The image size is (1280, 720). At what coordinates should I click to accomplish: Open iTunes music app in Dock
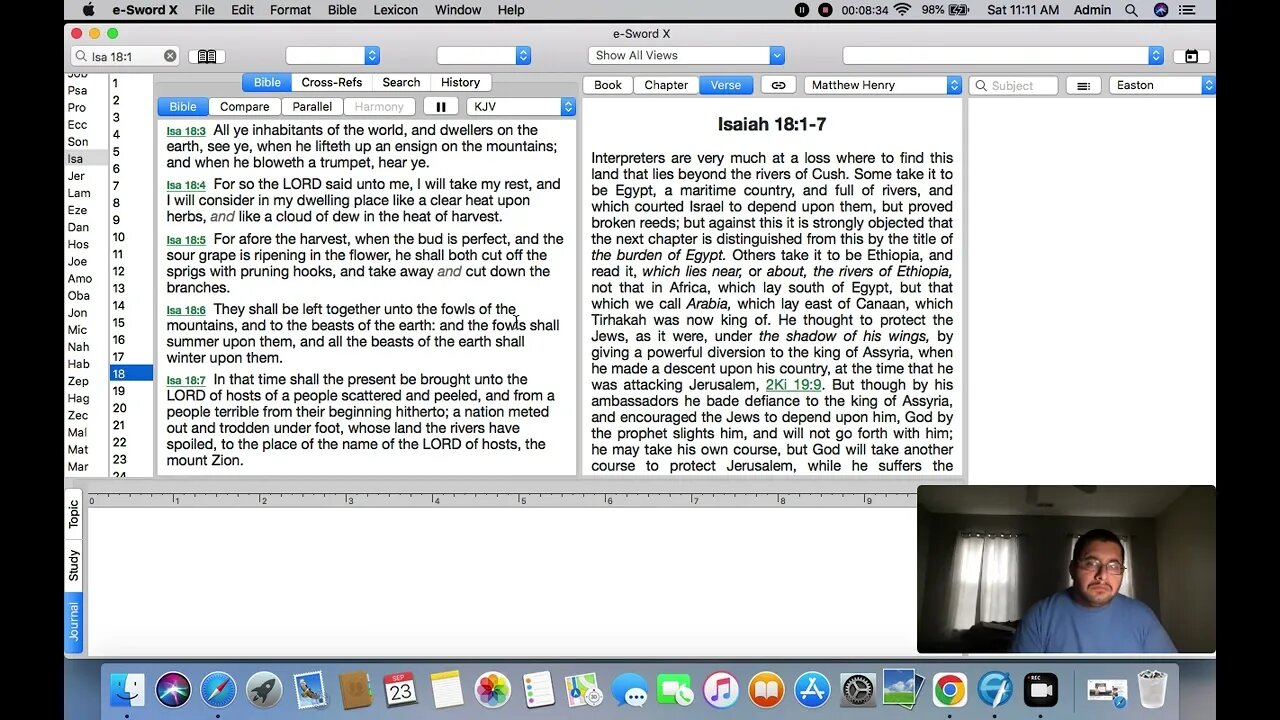pos(720,690)
